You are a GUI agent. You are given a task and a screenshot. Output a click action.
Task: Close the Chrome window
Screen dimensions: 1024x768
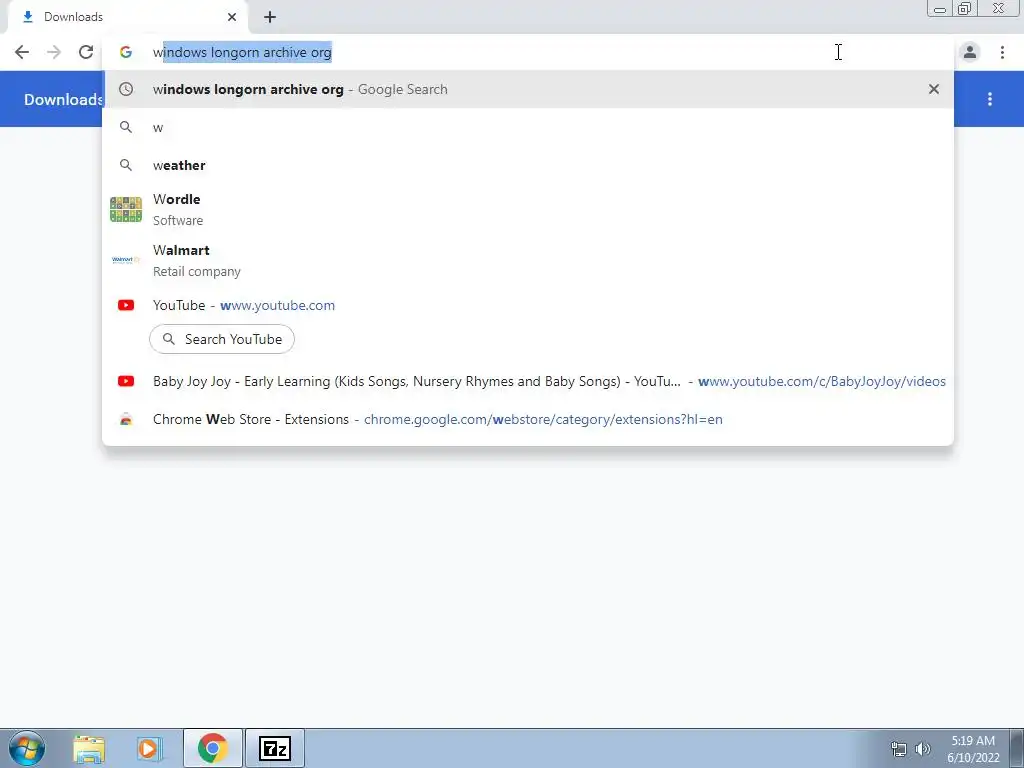click(999, 8)
